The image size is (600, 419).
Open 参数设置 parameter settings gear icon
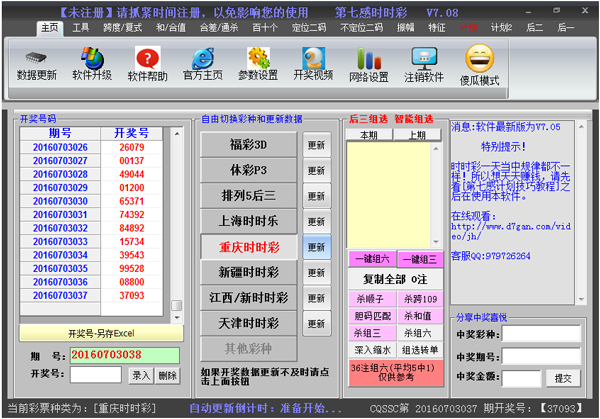pos(258,58)
